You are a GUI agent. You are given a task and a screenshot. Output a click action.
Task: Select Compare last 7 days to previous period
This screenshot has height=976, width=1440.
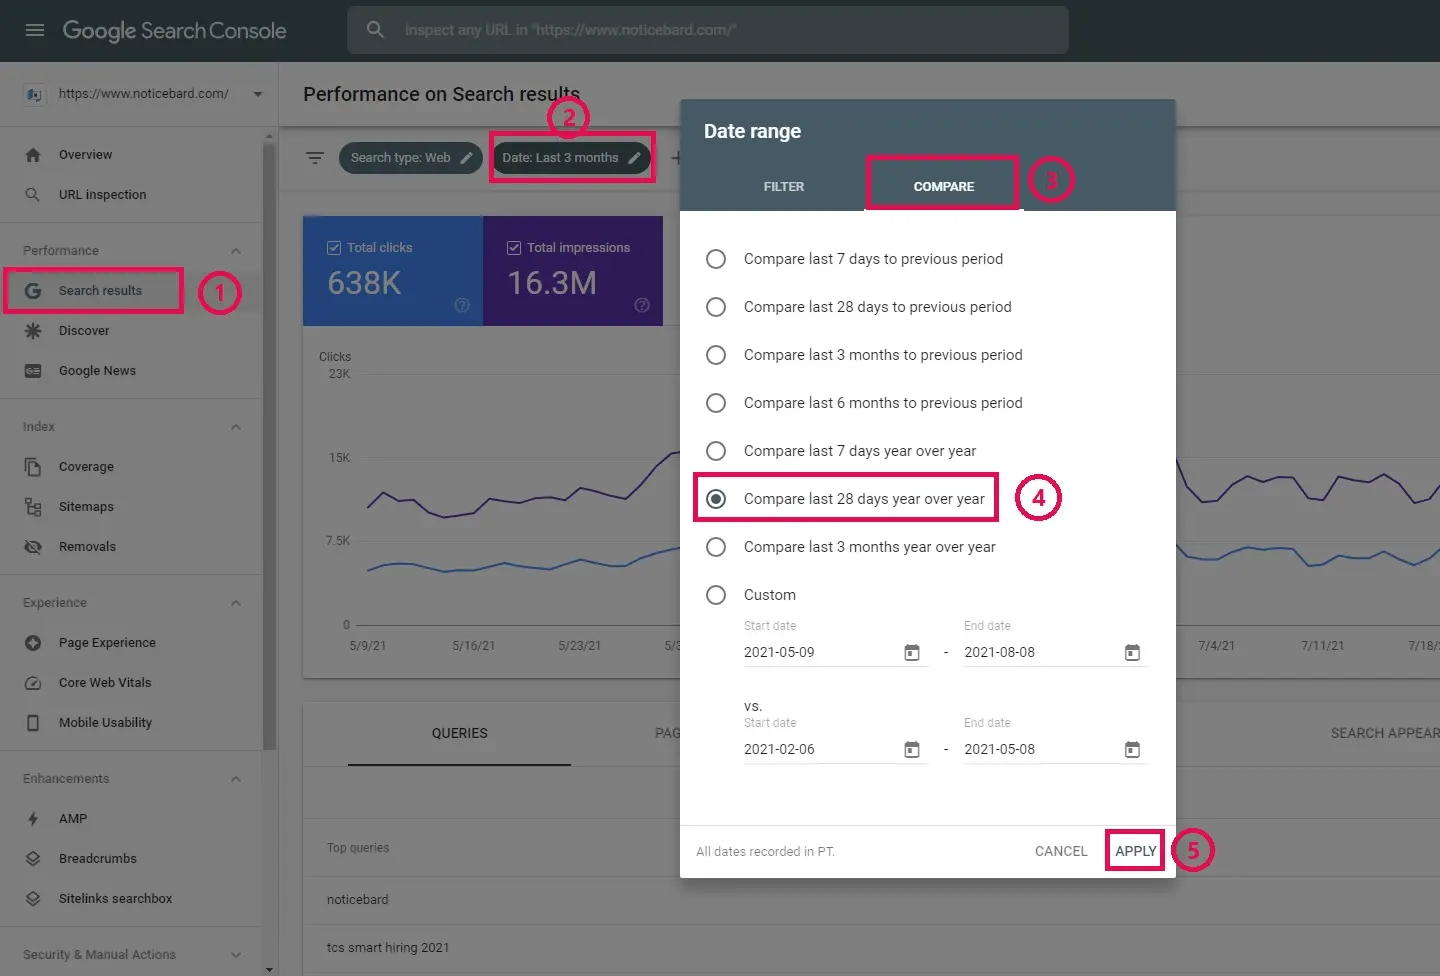point(716,259)
